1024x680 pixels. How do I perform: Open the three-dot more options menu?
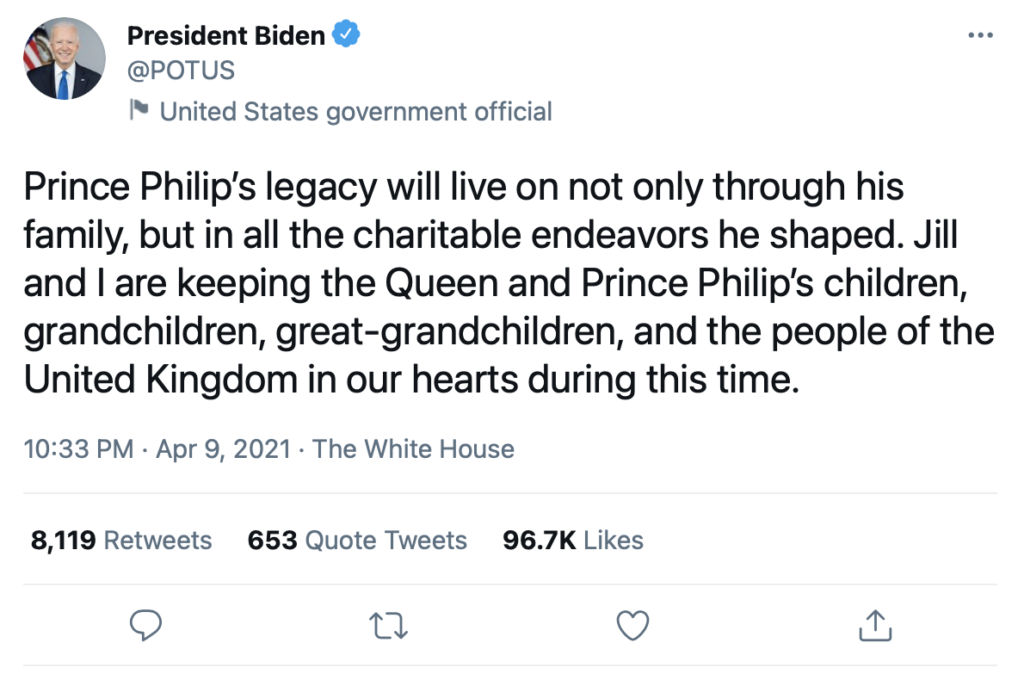click(980, 35)
